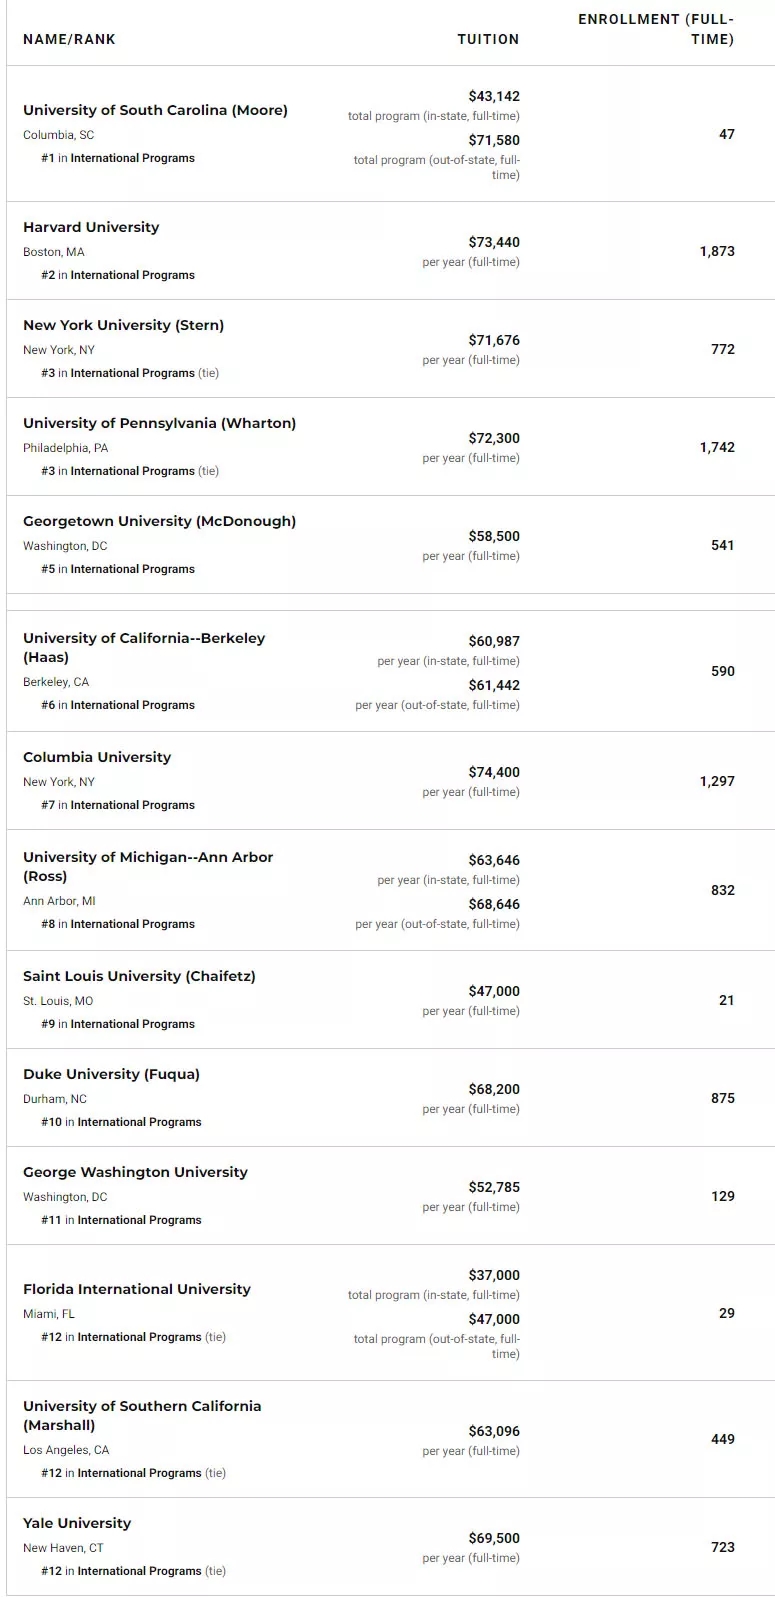This screenshot has height=1597, width=775.
Task: Click the Tuition column header
Action: pyautogui.click(x=488, y=39)
